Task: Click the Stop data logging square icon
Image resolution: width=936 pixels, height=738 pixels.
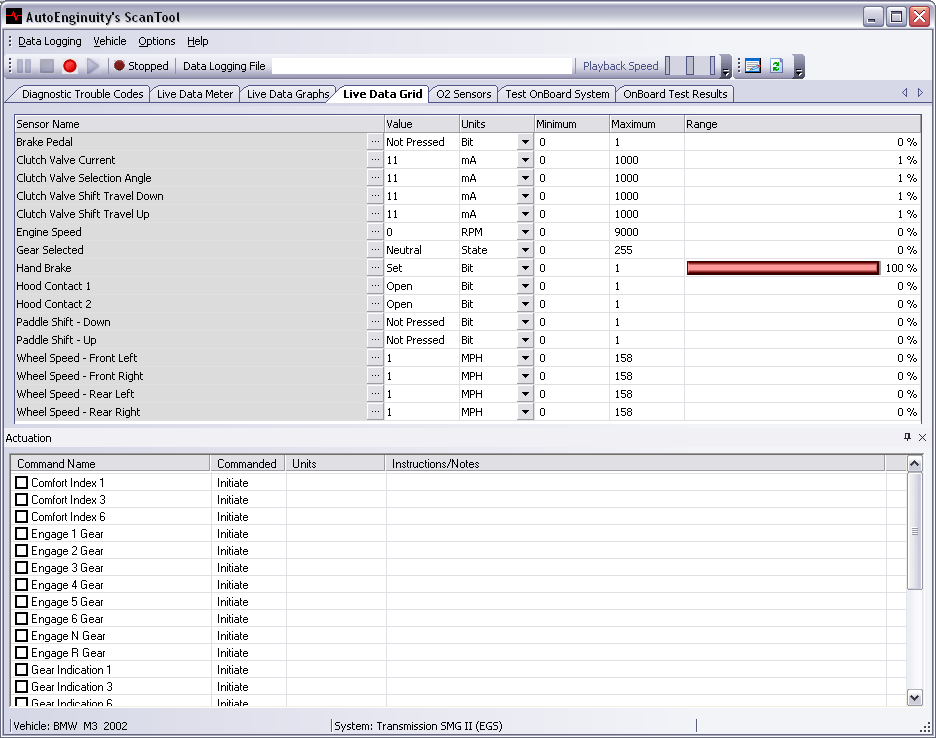Action: point(47,66)
